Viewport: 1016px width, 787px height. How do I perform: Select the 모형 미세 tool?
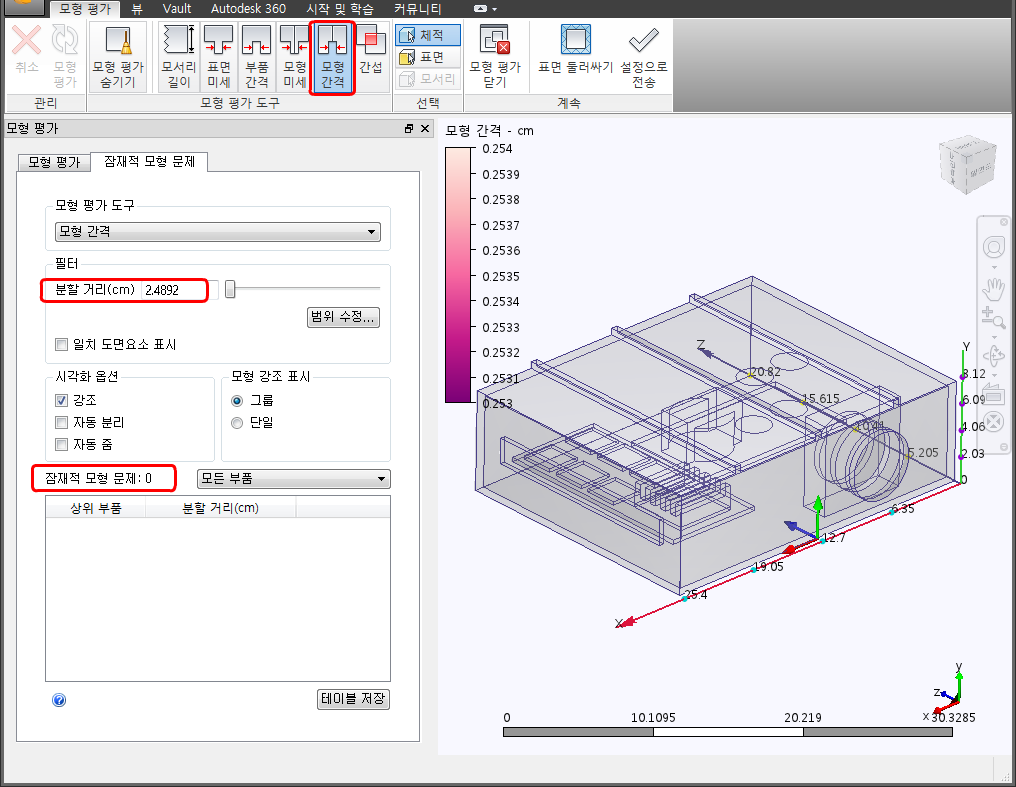(294, 57)
